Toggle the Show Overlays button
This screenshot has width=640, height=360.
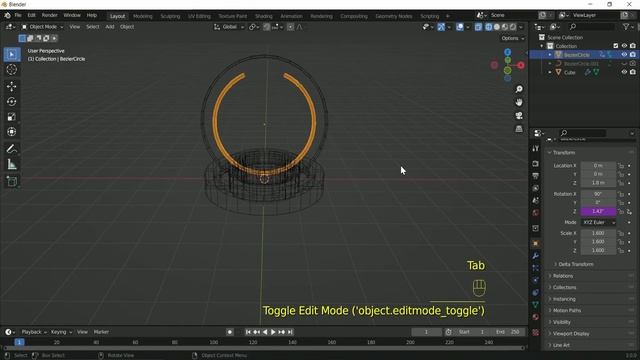[x=460, y=27]
